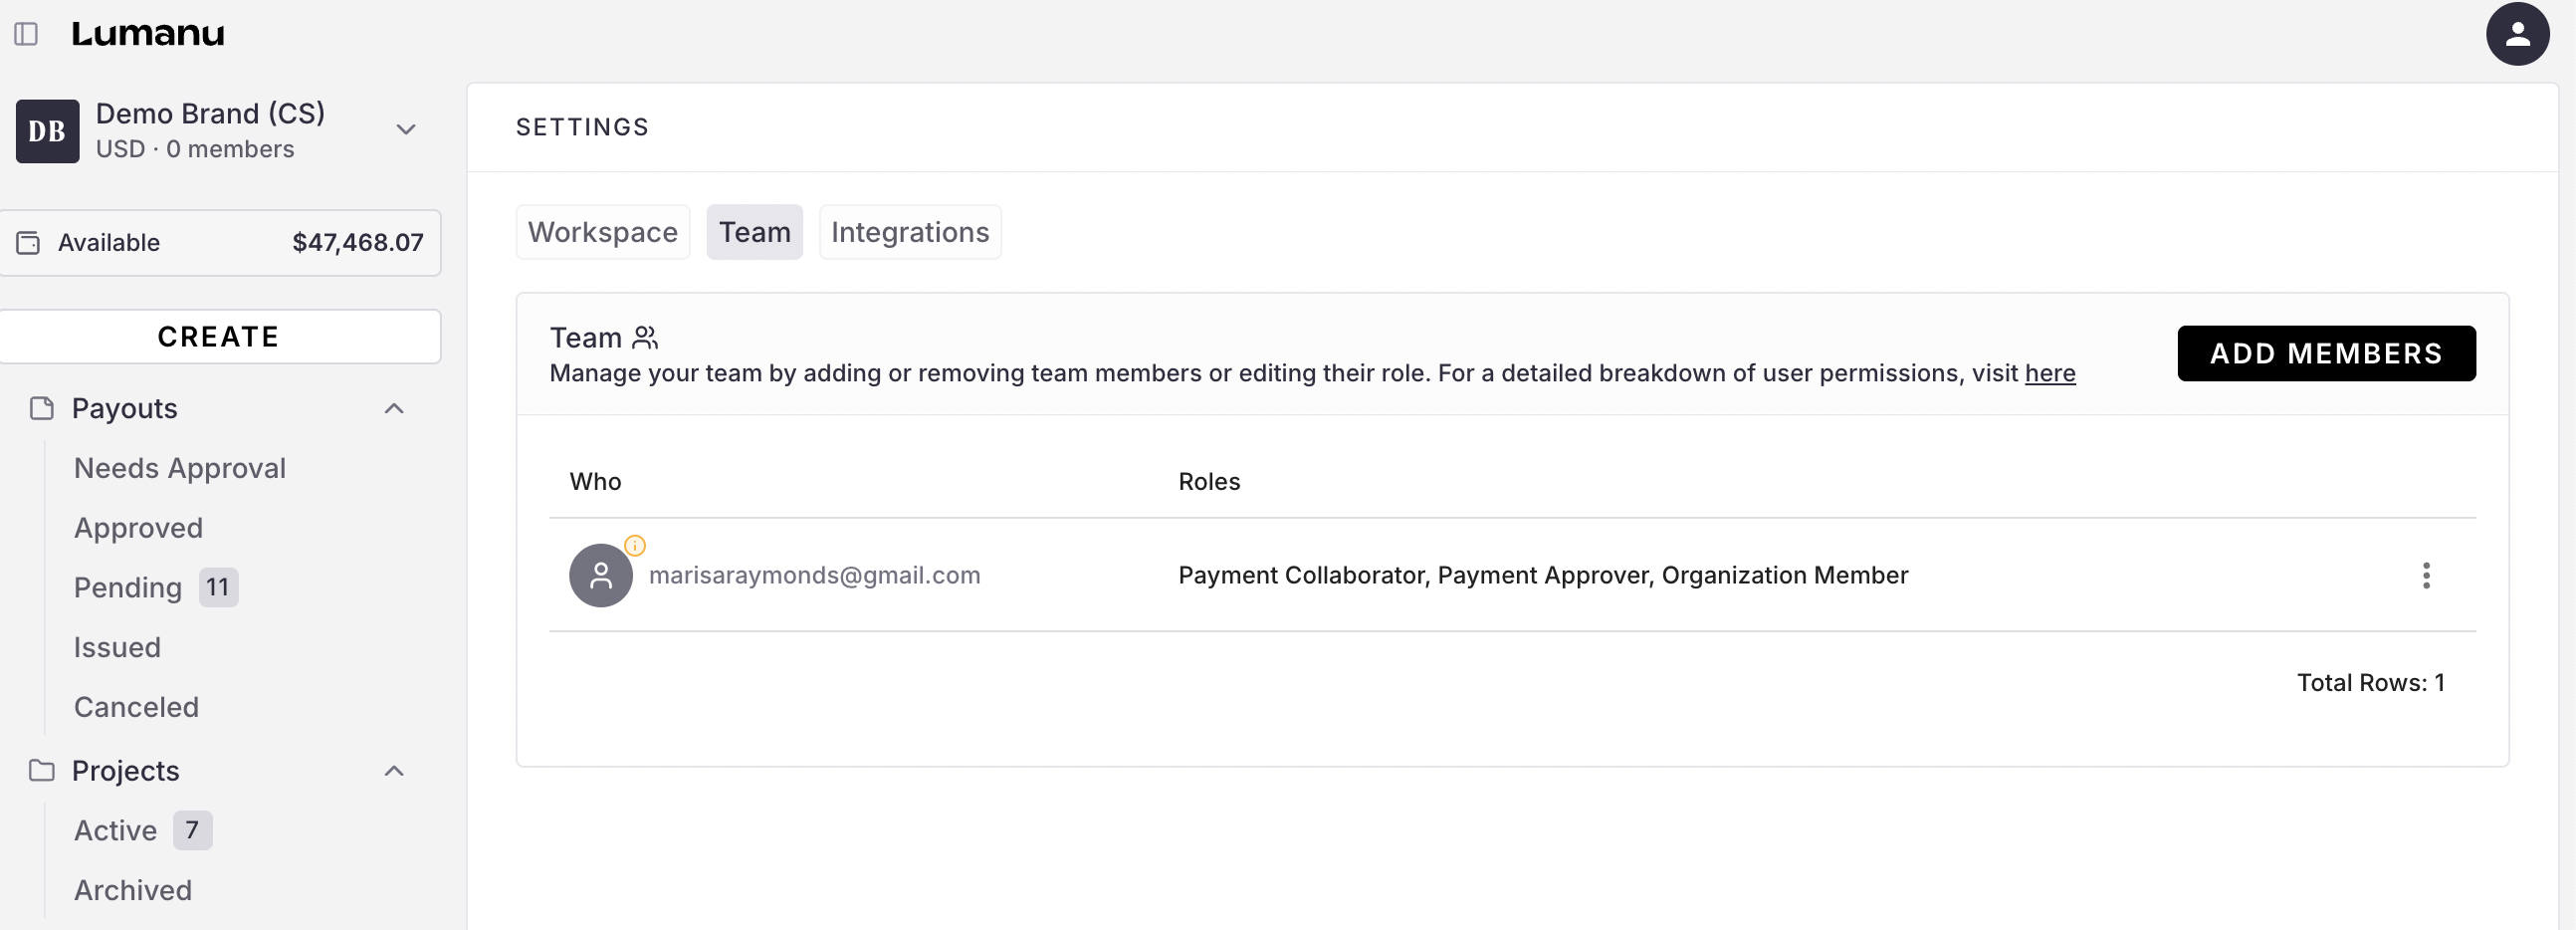The width and height of the screenshot is (2576, 930).
Task: Click the Payouts document icon
Action: pyautogui.click(x=41, y=408)
